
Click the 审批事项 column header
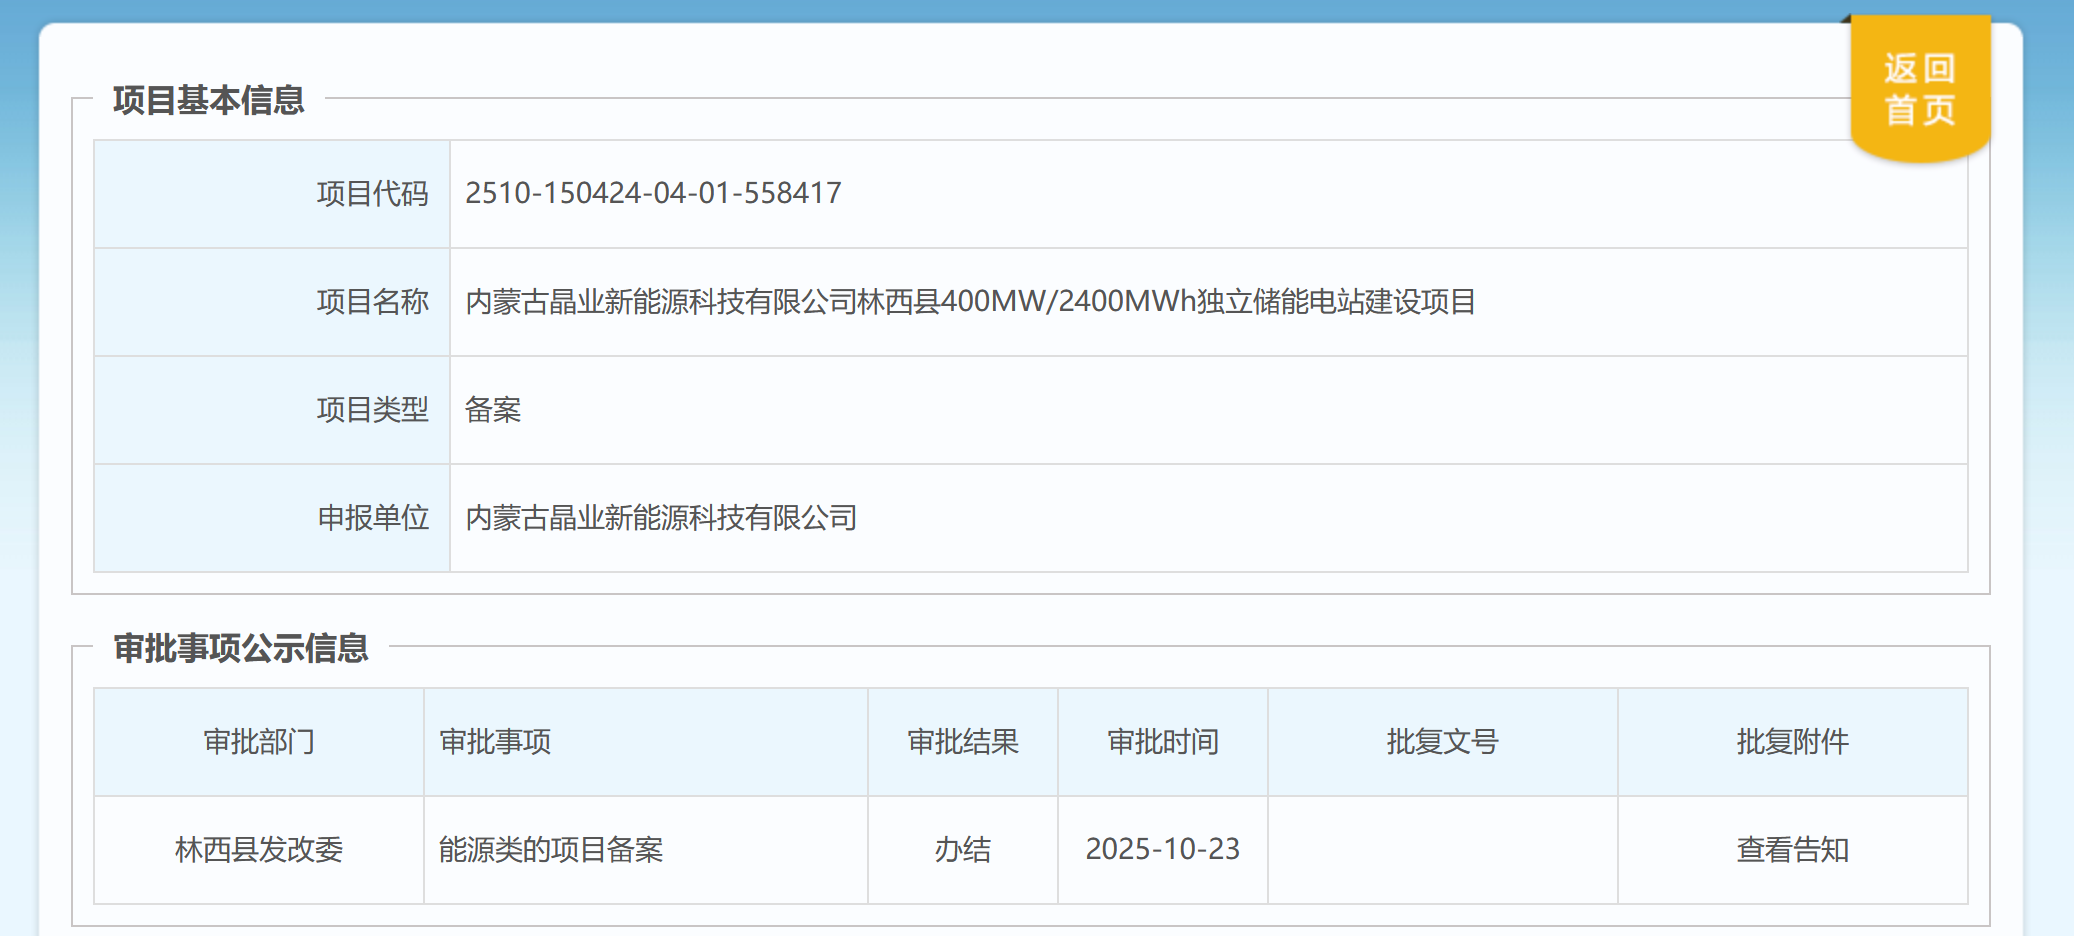pyautogui.click(x=495, y=742)
